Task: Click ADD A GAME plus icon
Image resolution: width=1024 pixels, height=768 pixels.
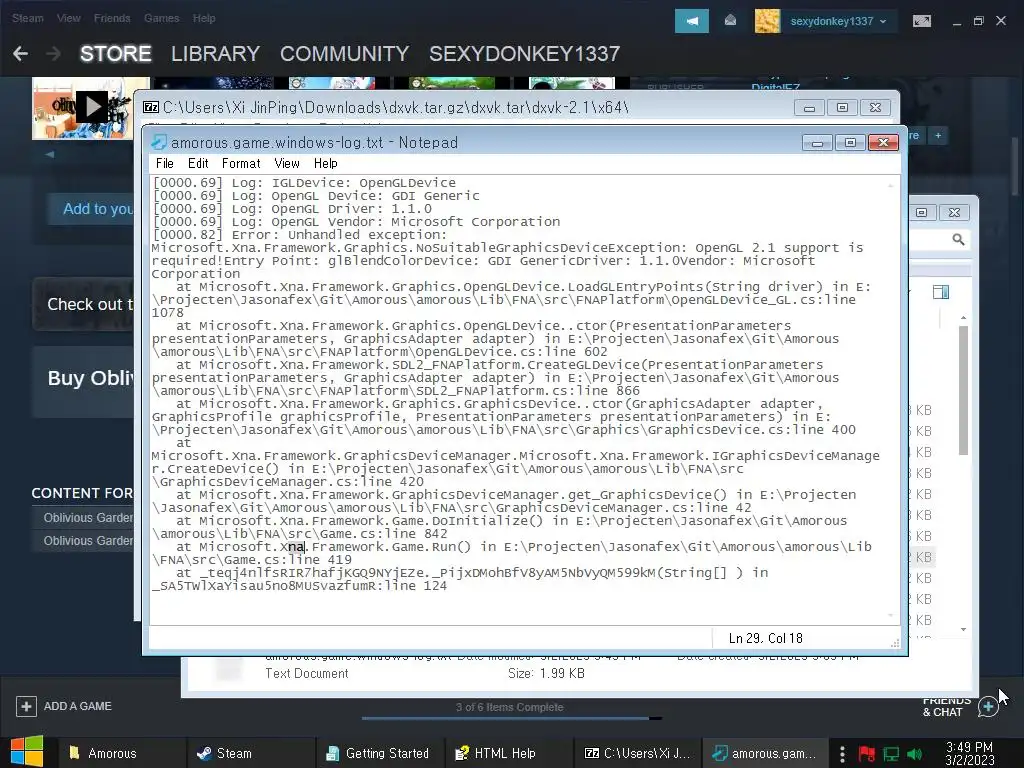Action: 26,706
